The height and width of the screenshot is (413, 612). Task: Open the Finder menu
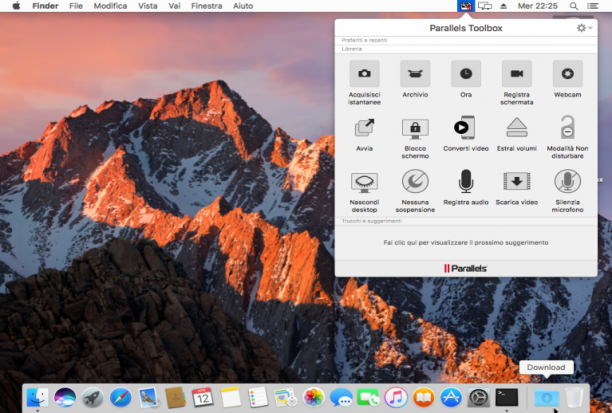pyautogui.click(x=45, y=6)
